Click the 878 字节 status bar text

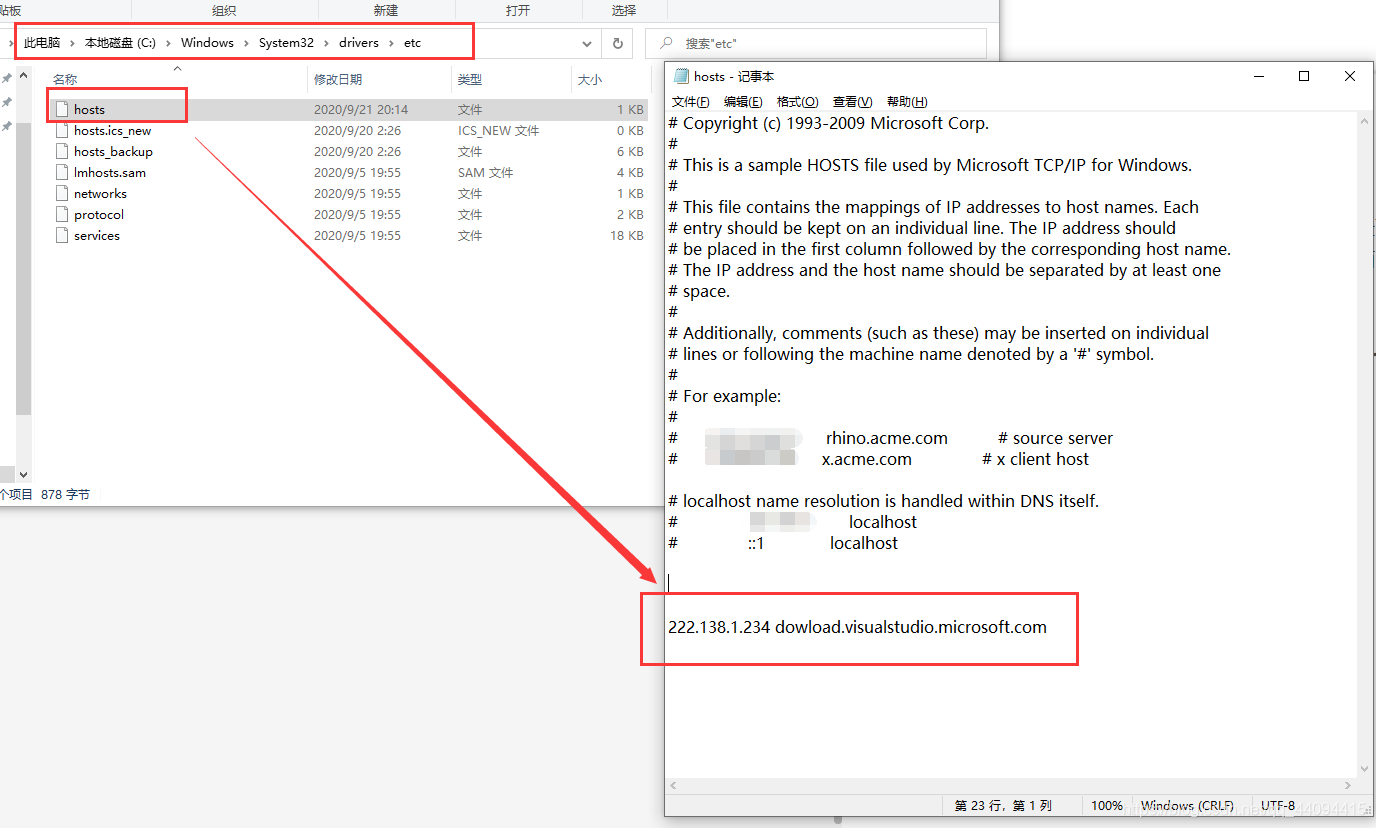tap(65, 494)
